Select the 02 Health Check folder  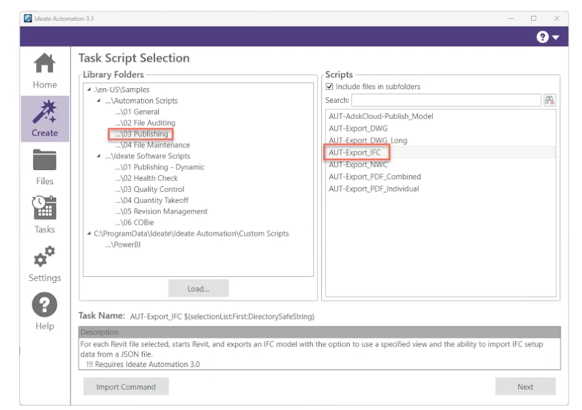146,178
